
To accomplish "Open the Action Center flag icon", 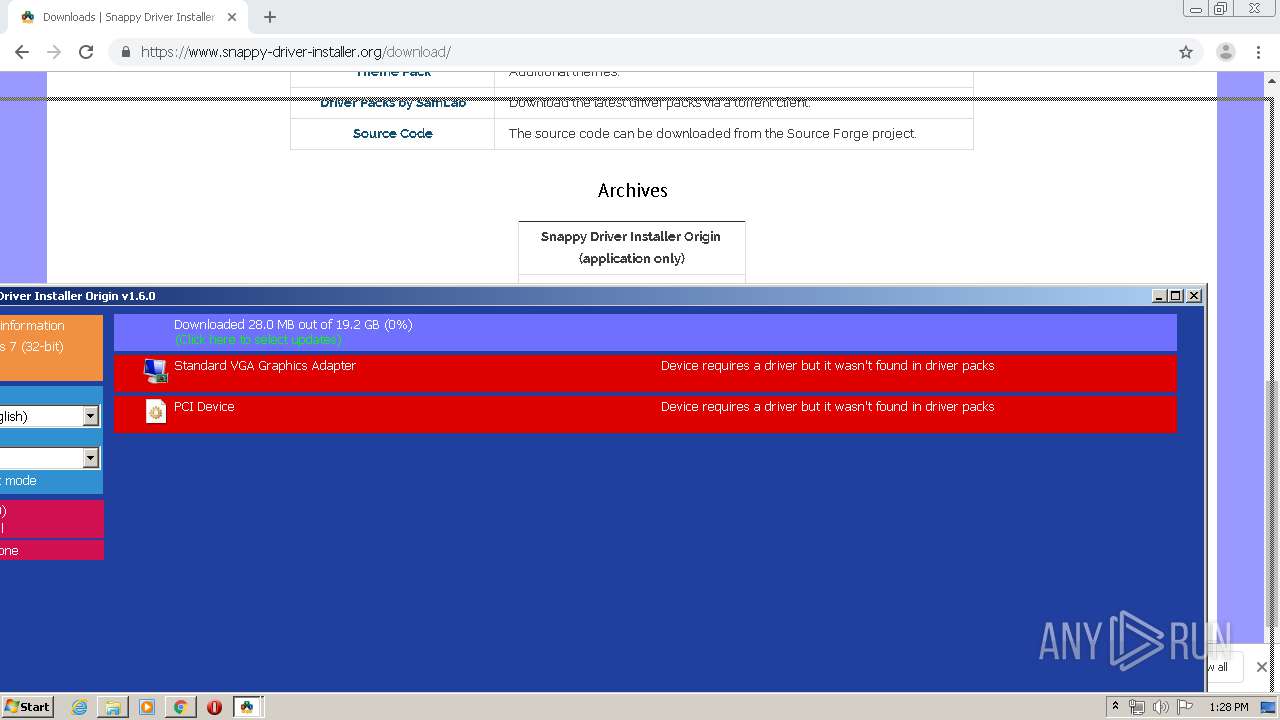I will pos(1185,707).
